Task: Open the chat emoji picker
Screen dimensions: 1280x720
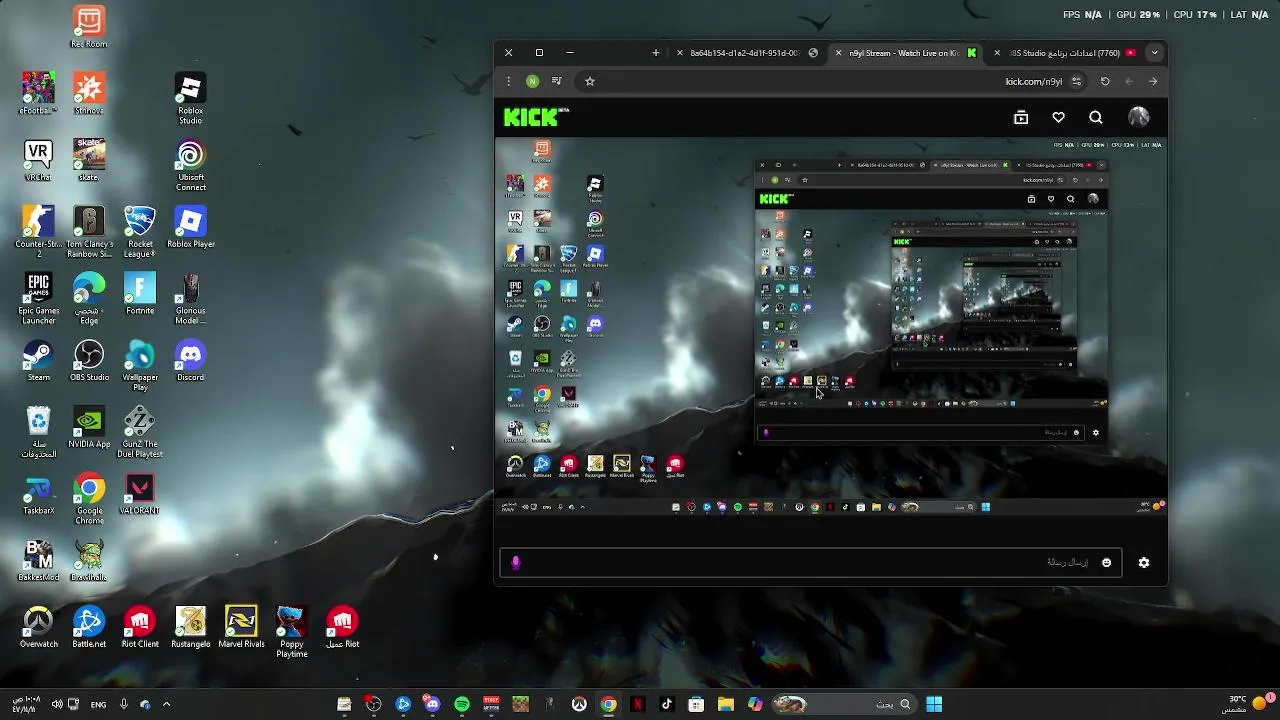Action: [x=1106, y=562]
